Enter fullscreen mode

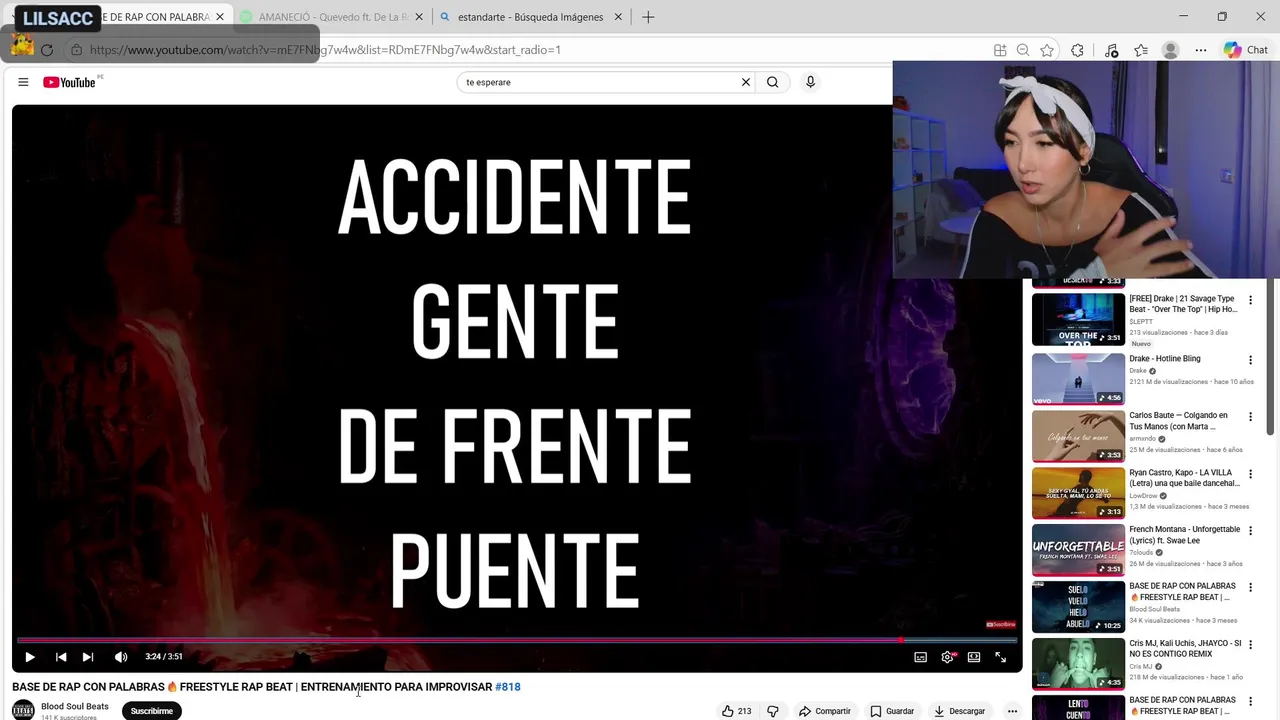coord(1000,657)
